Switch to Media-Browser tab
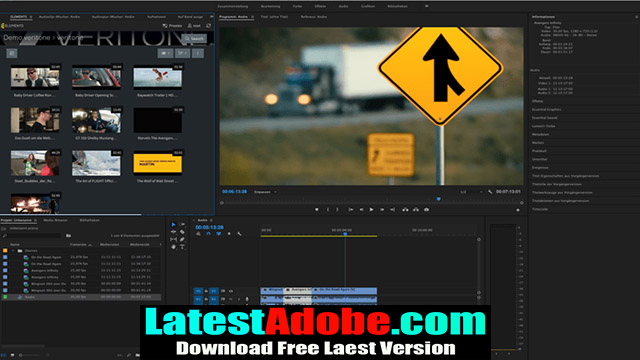The height and width of the screenshot is (360, 640). coord(56,220)
